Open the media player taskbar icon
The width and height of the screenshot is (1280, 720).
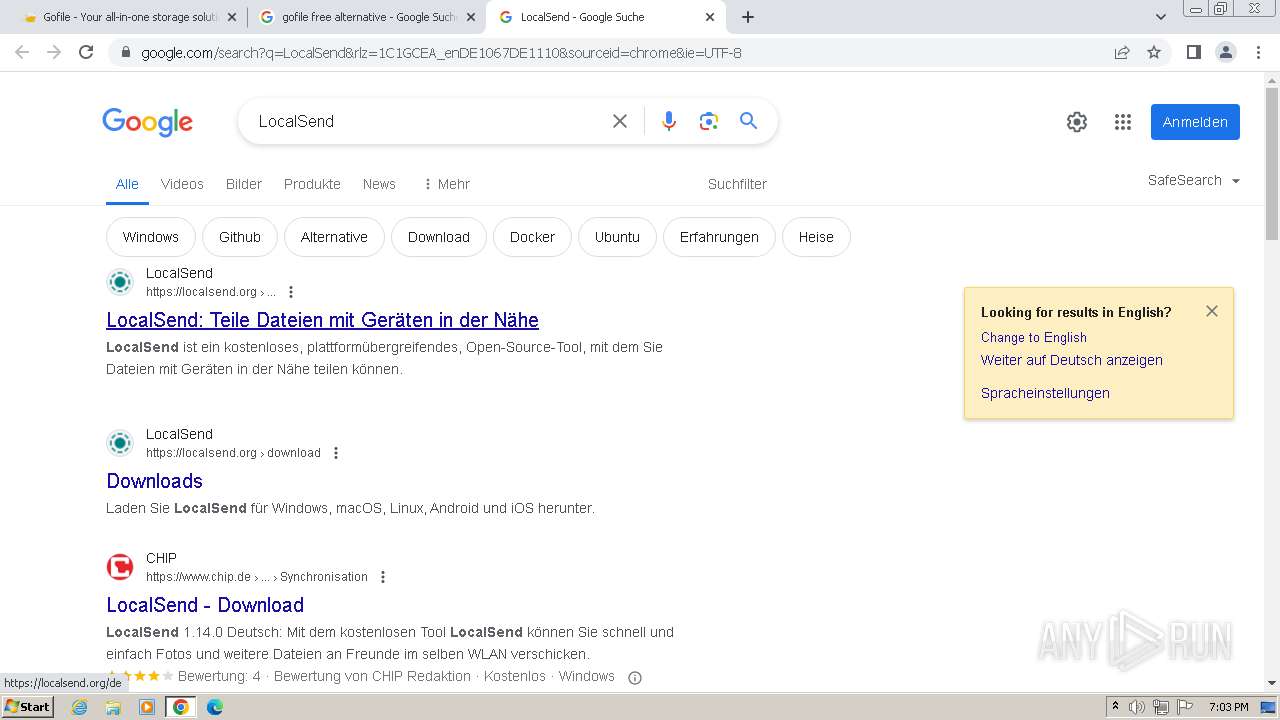pos(147,707)
